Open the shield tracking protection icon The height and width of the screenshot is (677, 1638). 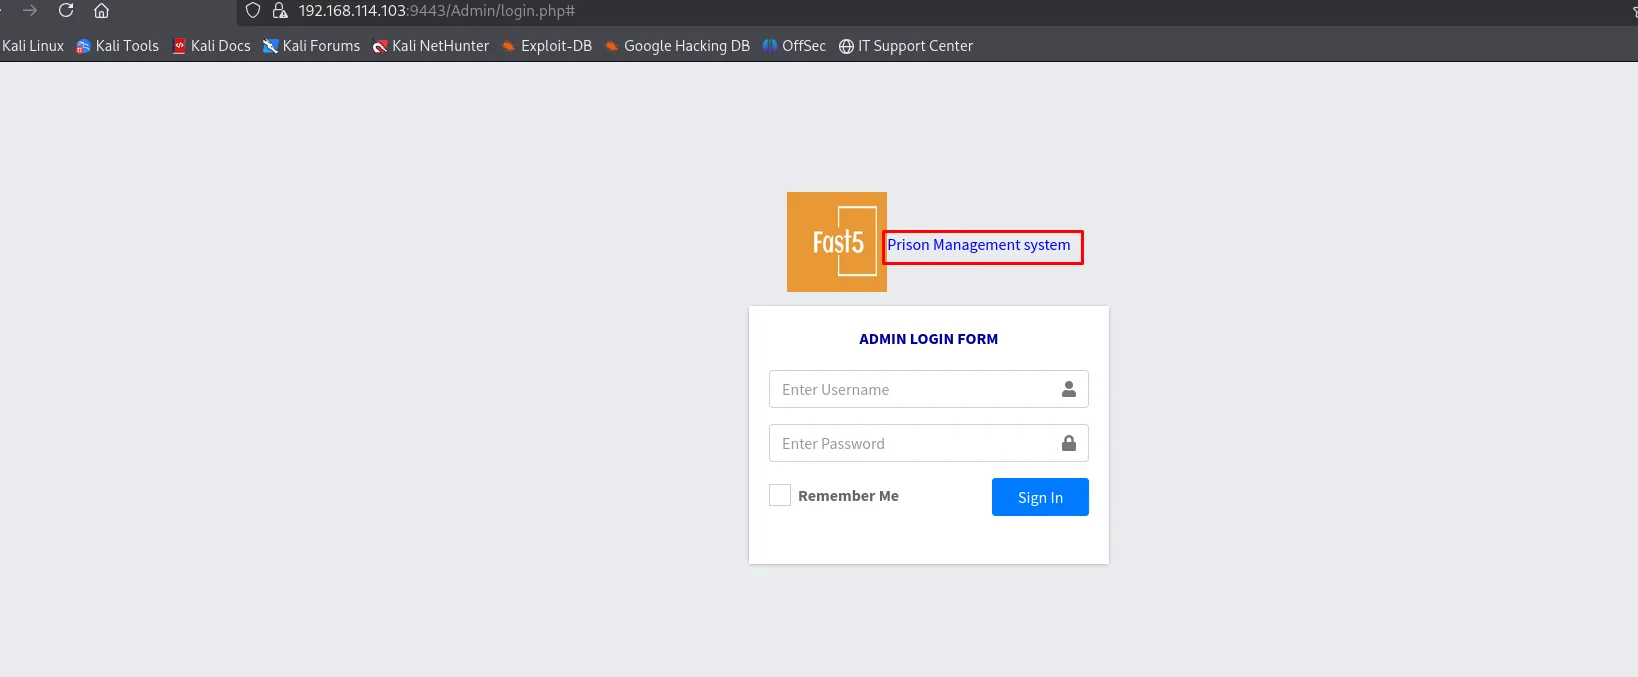point(253,10)
